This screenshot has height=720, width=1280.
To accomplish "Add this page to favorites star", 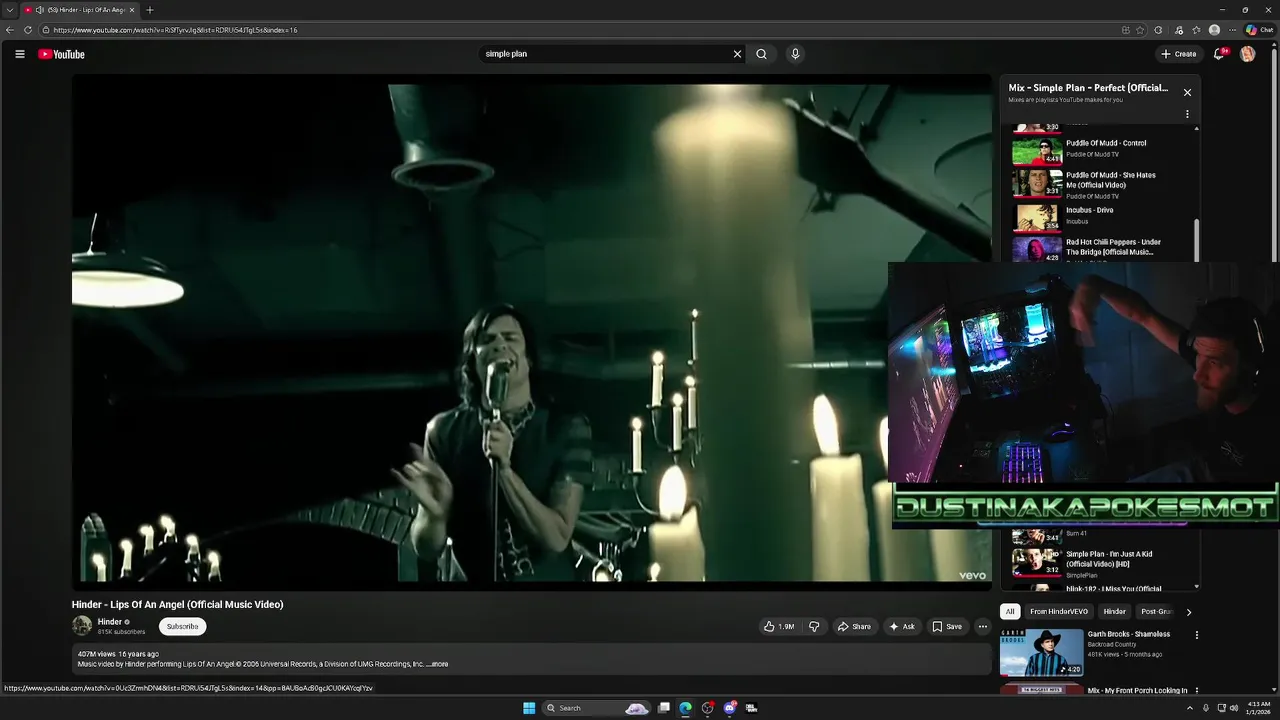I will (x=1140, y=30).
